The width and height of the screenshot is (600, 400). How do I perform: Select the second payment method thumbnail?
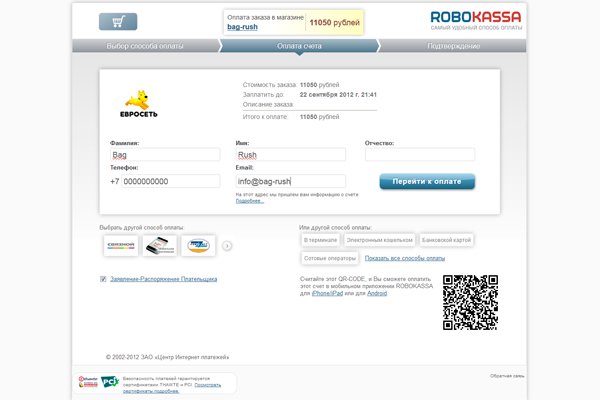(x=160, y=245)
